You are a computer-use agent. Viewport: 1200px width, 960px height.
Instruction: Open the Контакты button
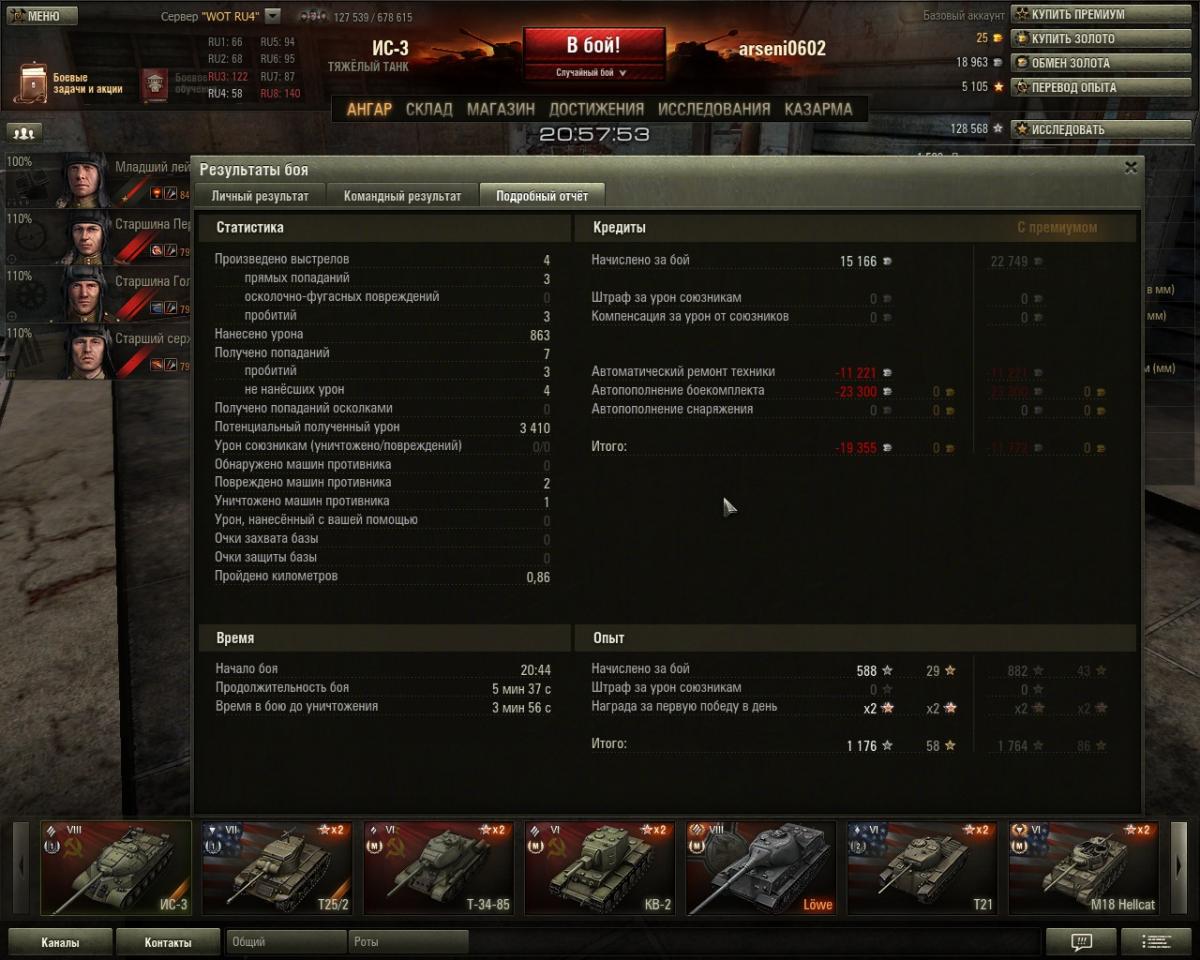[x=168, y=942]
